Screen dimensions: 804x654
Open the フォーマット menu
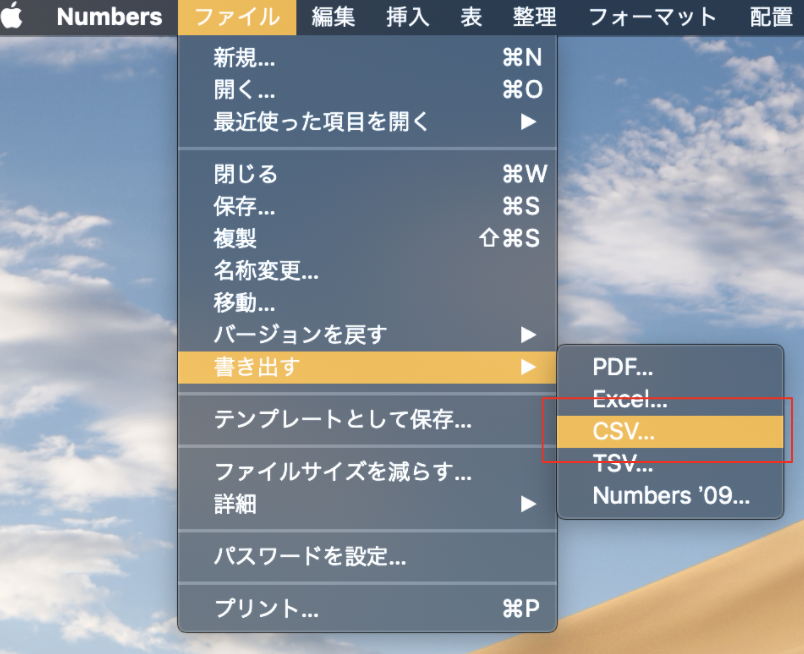pyautogui.click(x=652, y=17)
